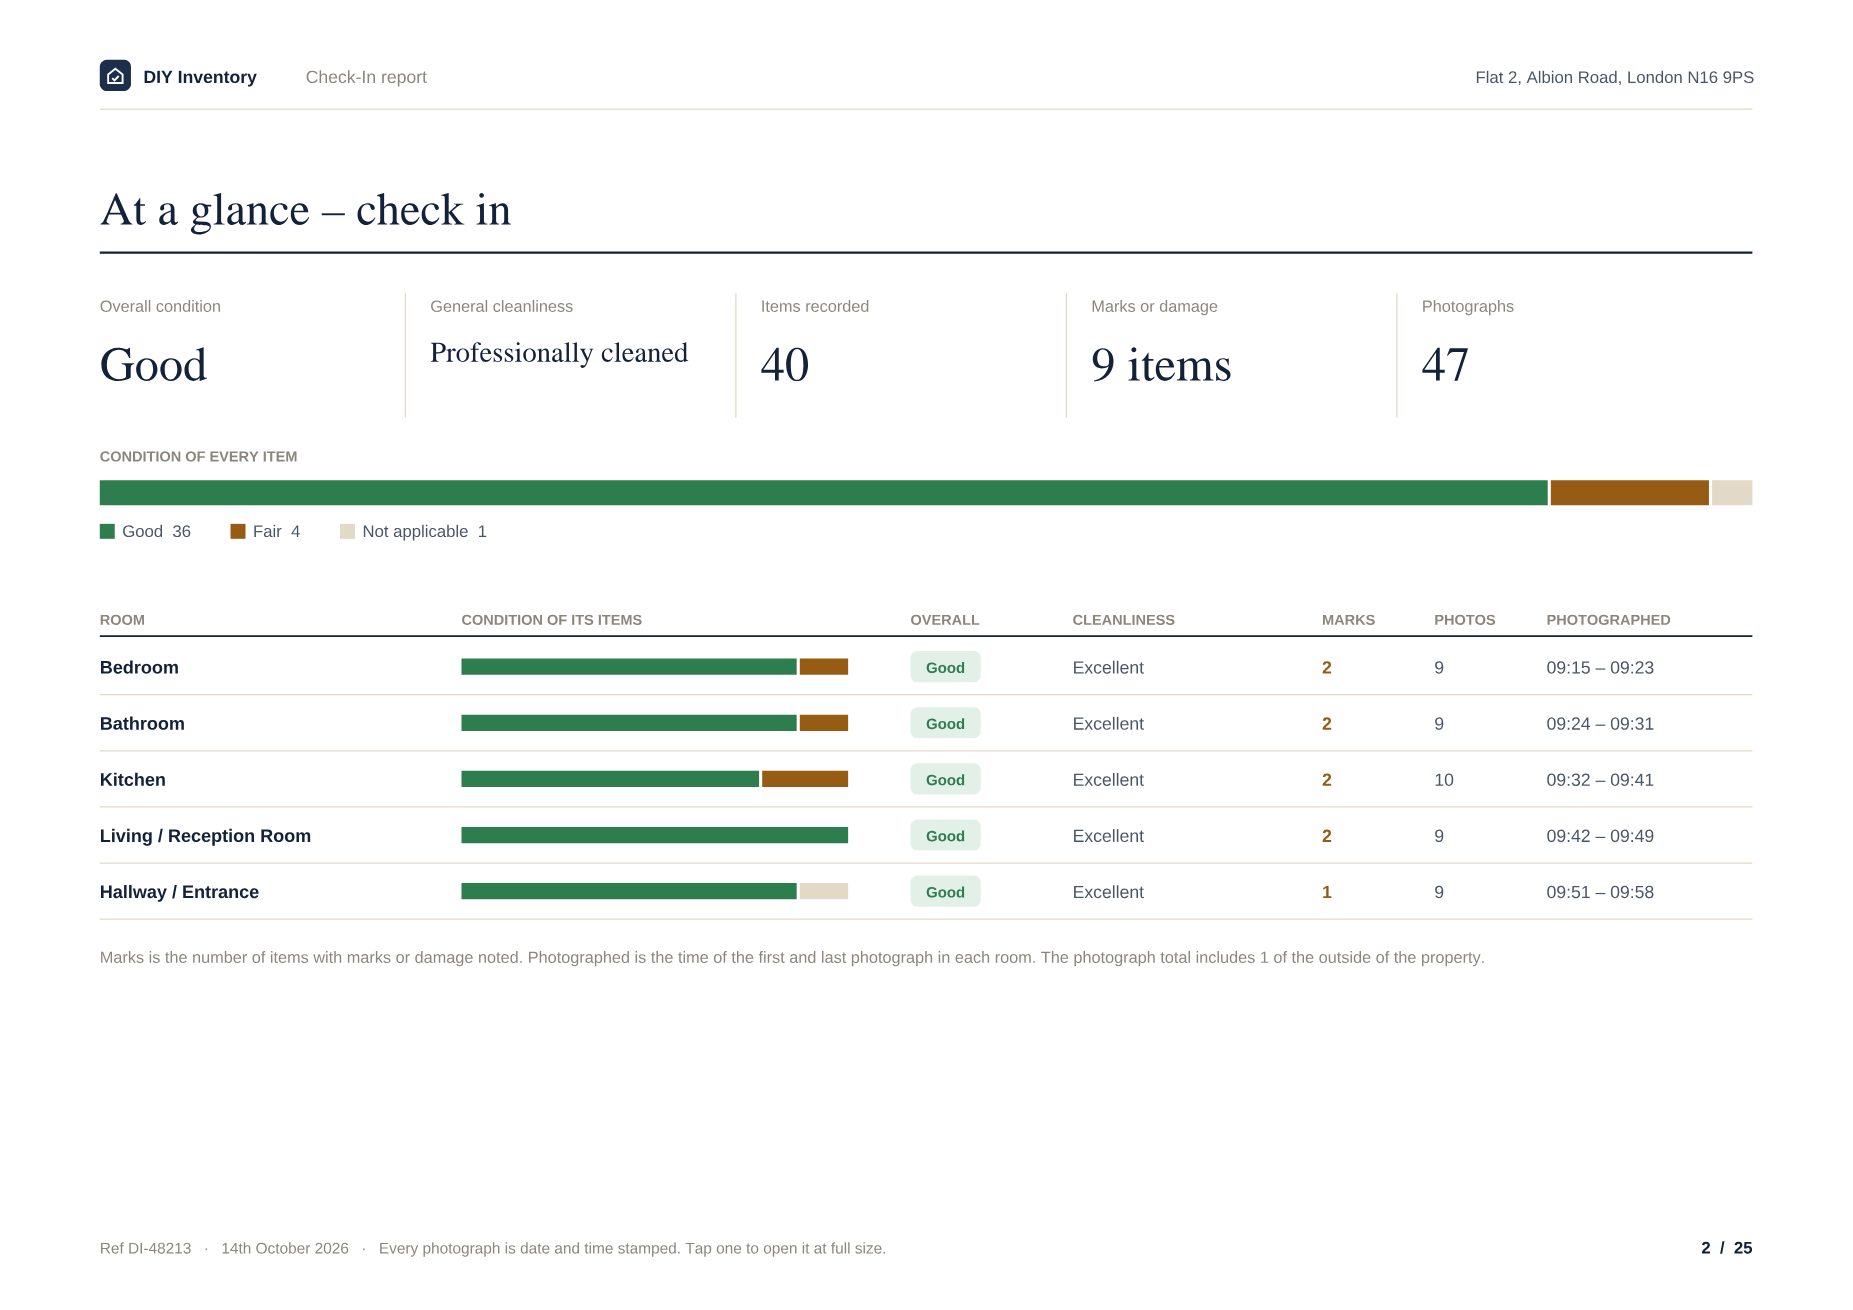The width and height of the screenshot is (1853, 1310).
Task: Click the 'At a glance – check in' heading
Action: point(305,210)
